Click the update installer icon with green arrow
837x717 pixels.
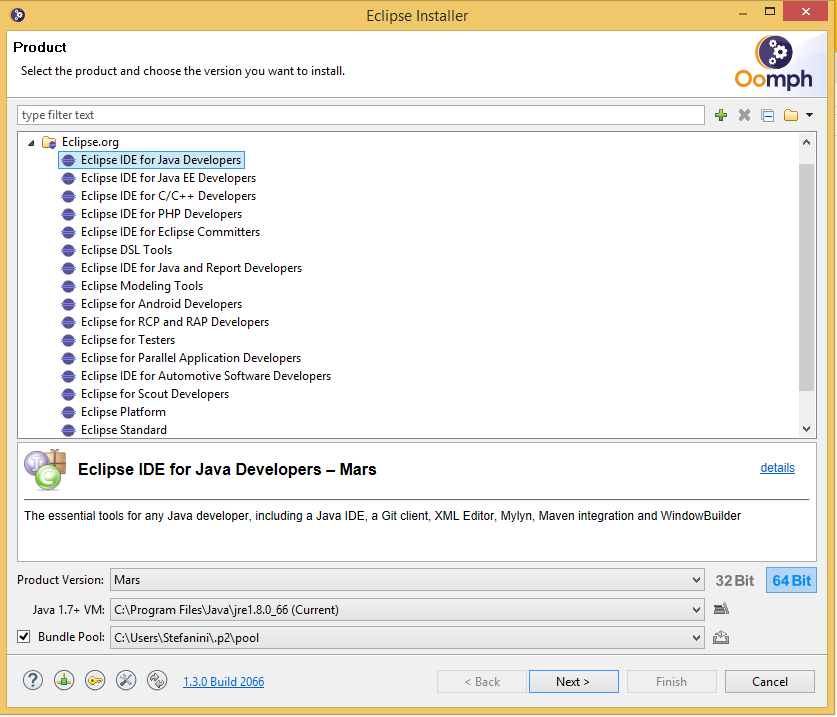pyautogui.click(x=64, y=681)
